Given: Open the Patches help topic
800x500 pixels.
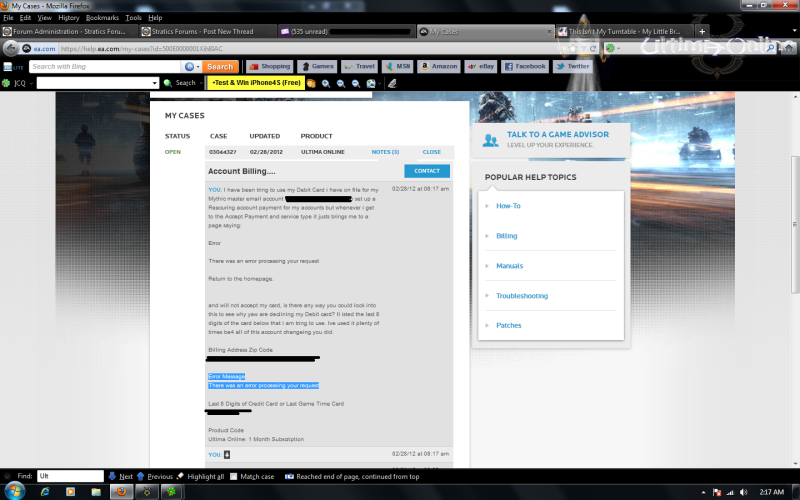Looking at the screenshot, I should (509, 326).
